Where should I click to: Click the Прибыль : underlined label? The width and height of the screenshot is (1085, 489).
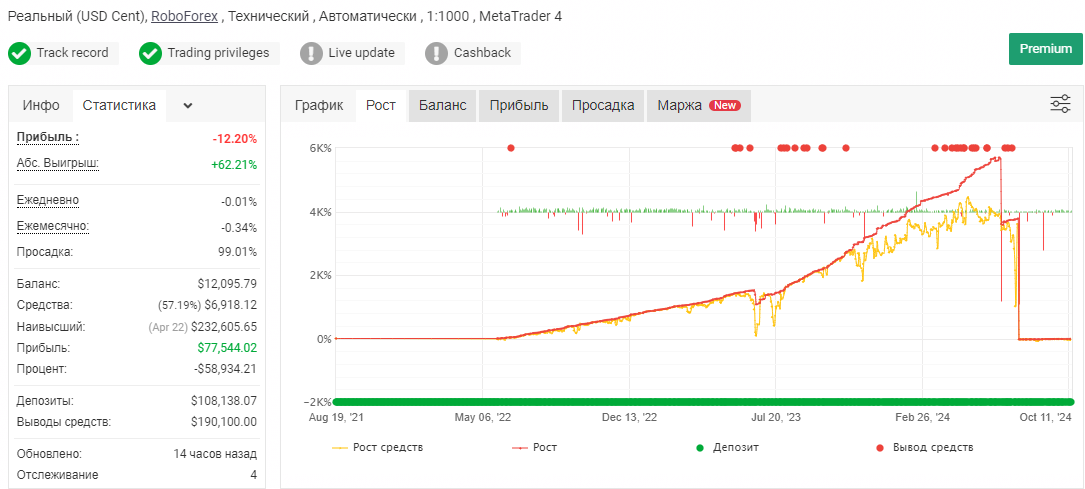point(48,138)
